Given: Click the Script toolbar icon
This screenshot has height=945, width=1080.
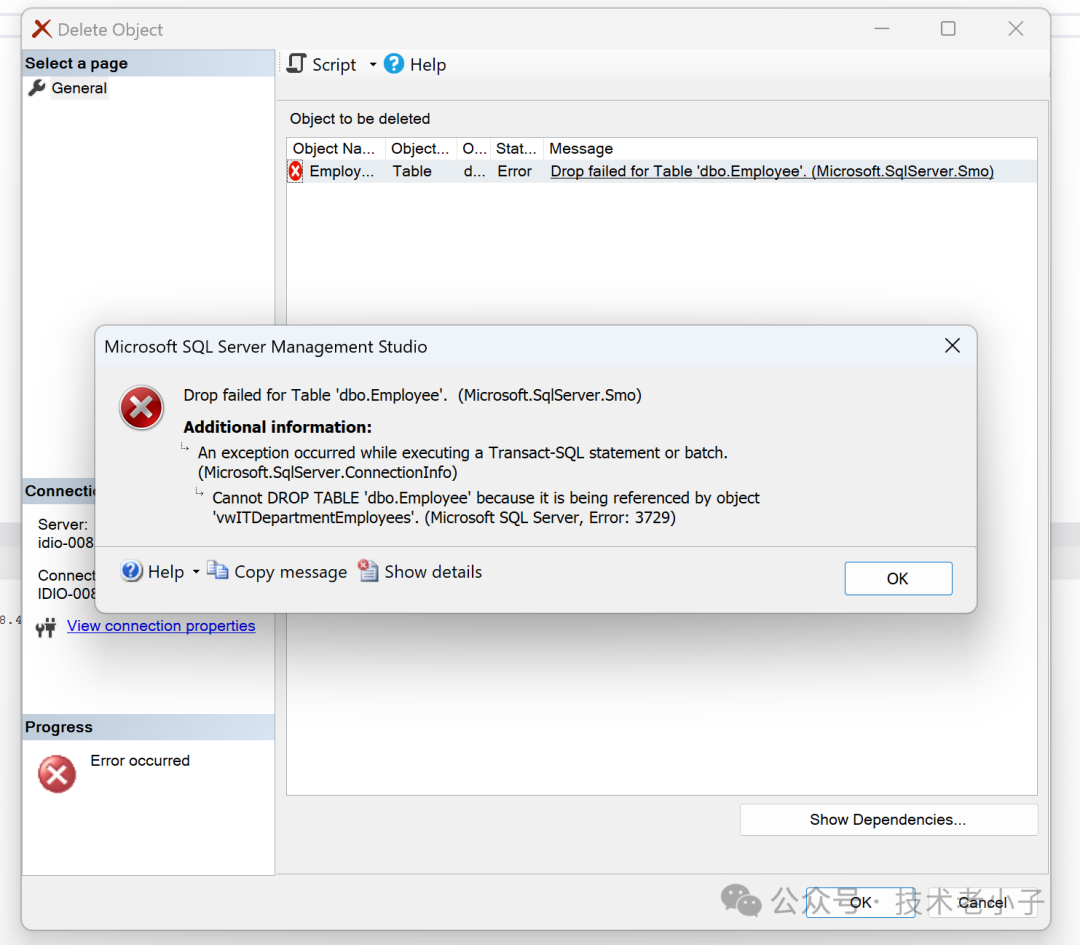Looking at the screenshot, I should click(297, 64).
